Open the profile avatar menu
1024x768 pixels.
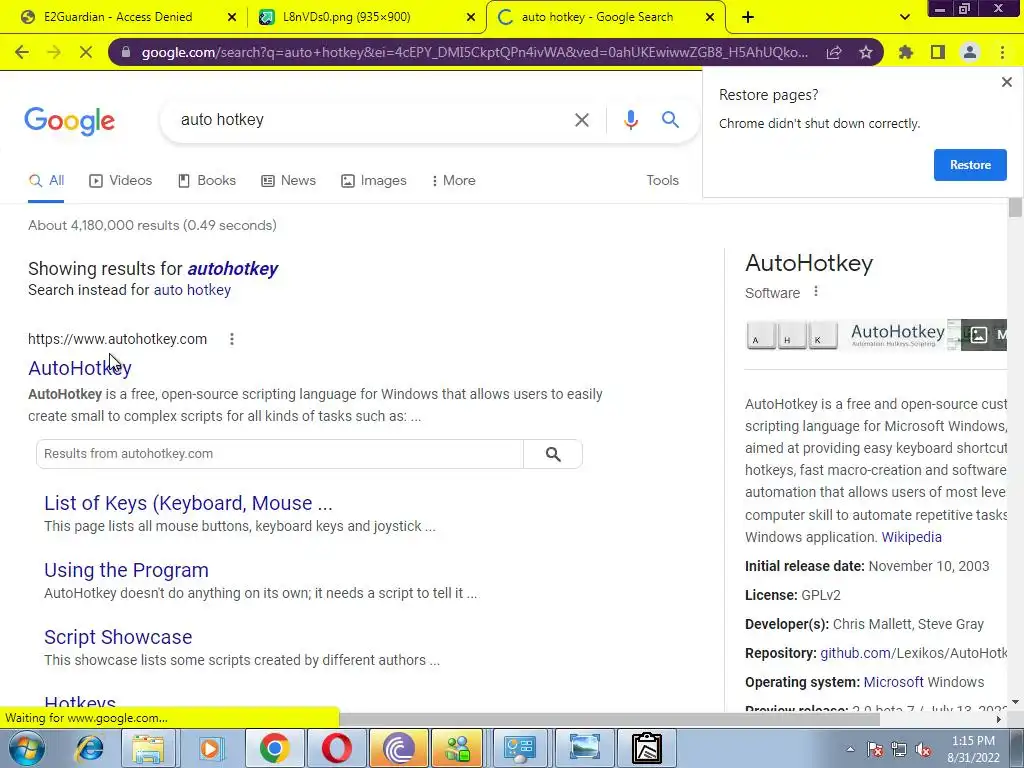pos(970,52)
